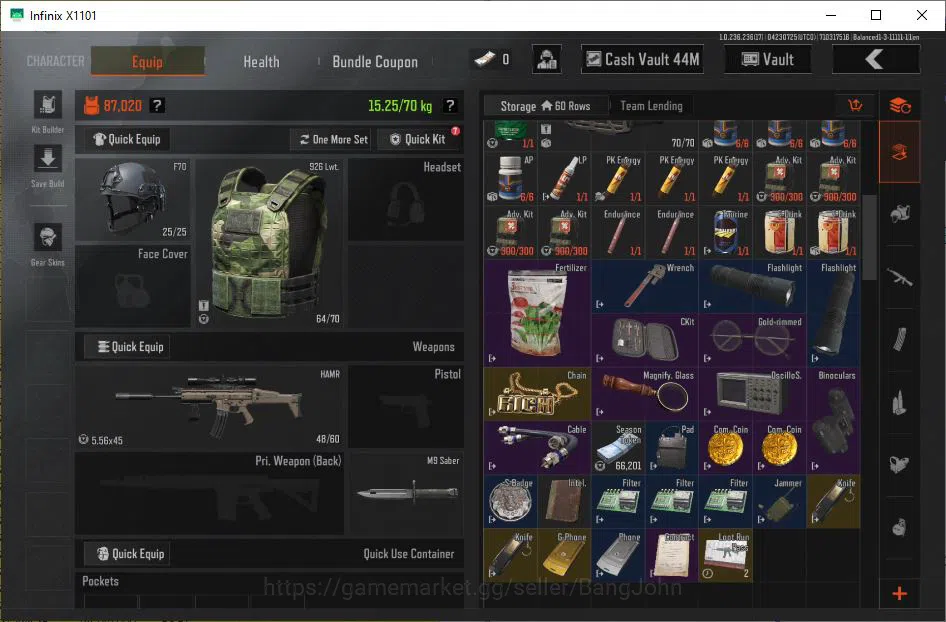Open the Vault button
This screenshot has width=946, height=622.
tap(767, 59)
